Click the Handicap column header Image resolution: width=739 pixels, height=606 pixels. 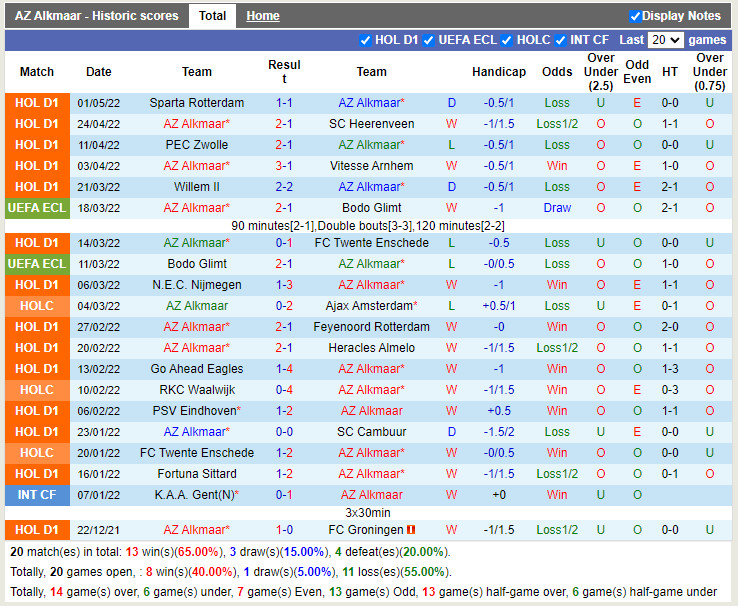498,72
